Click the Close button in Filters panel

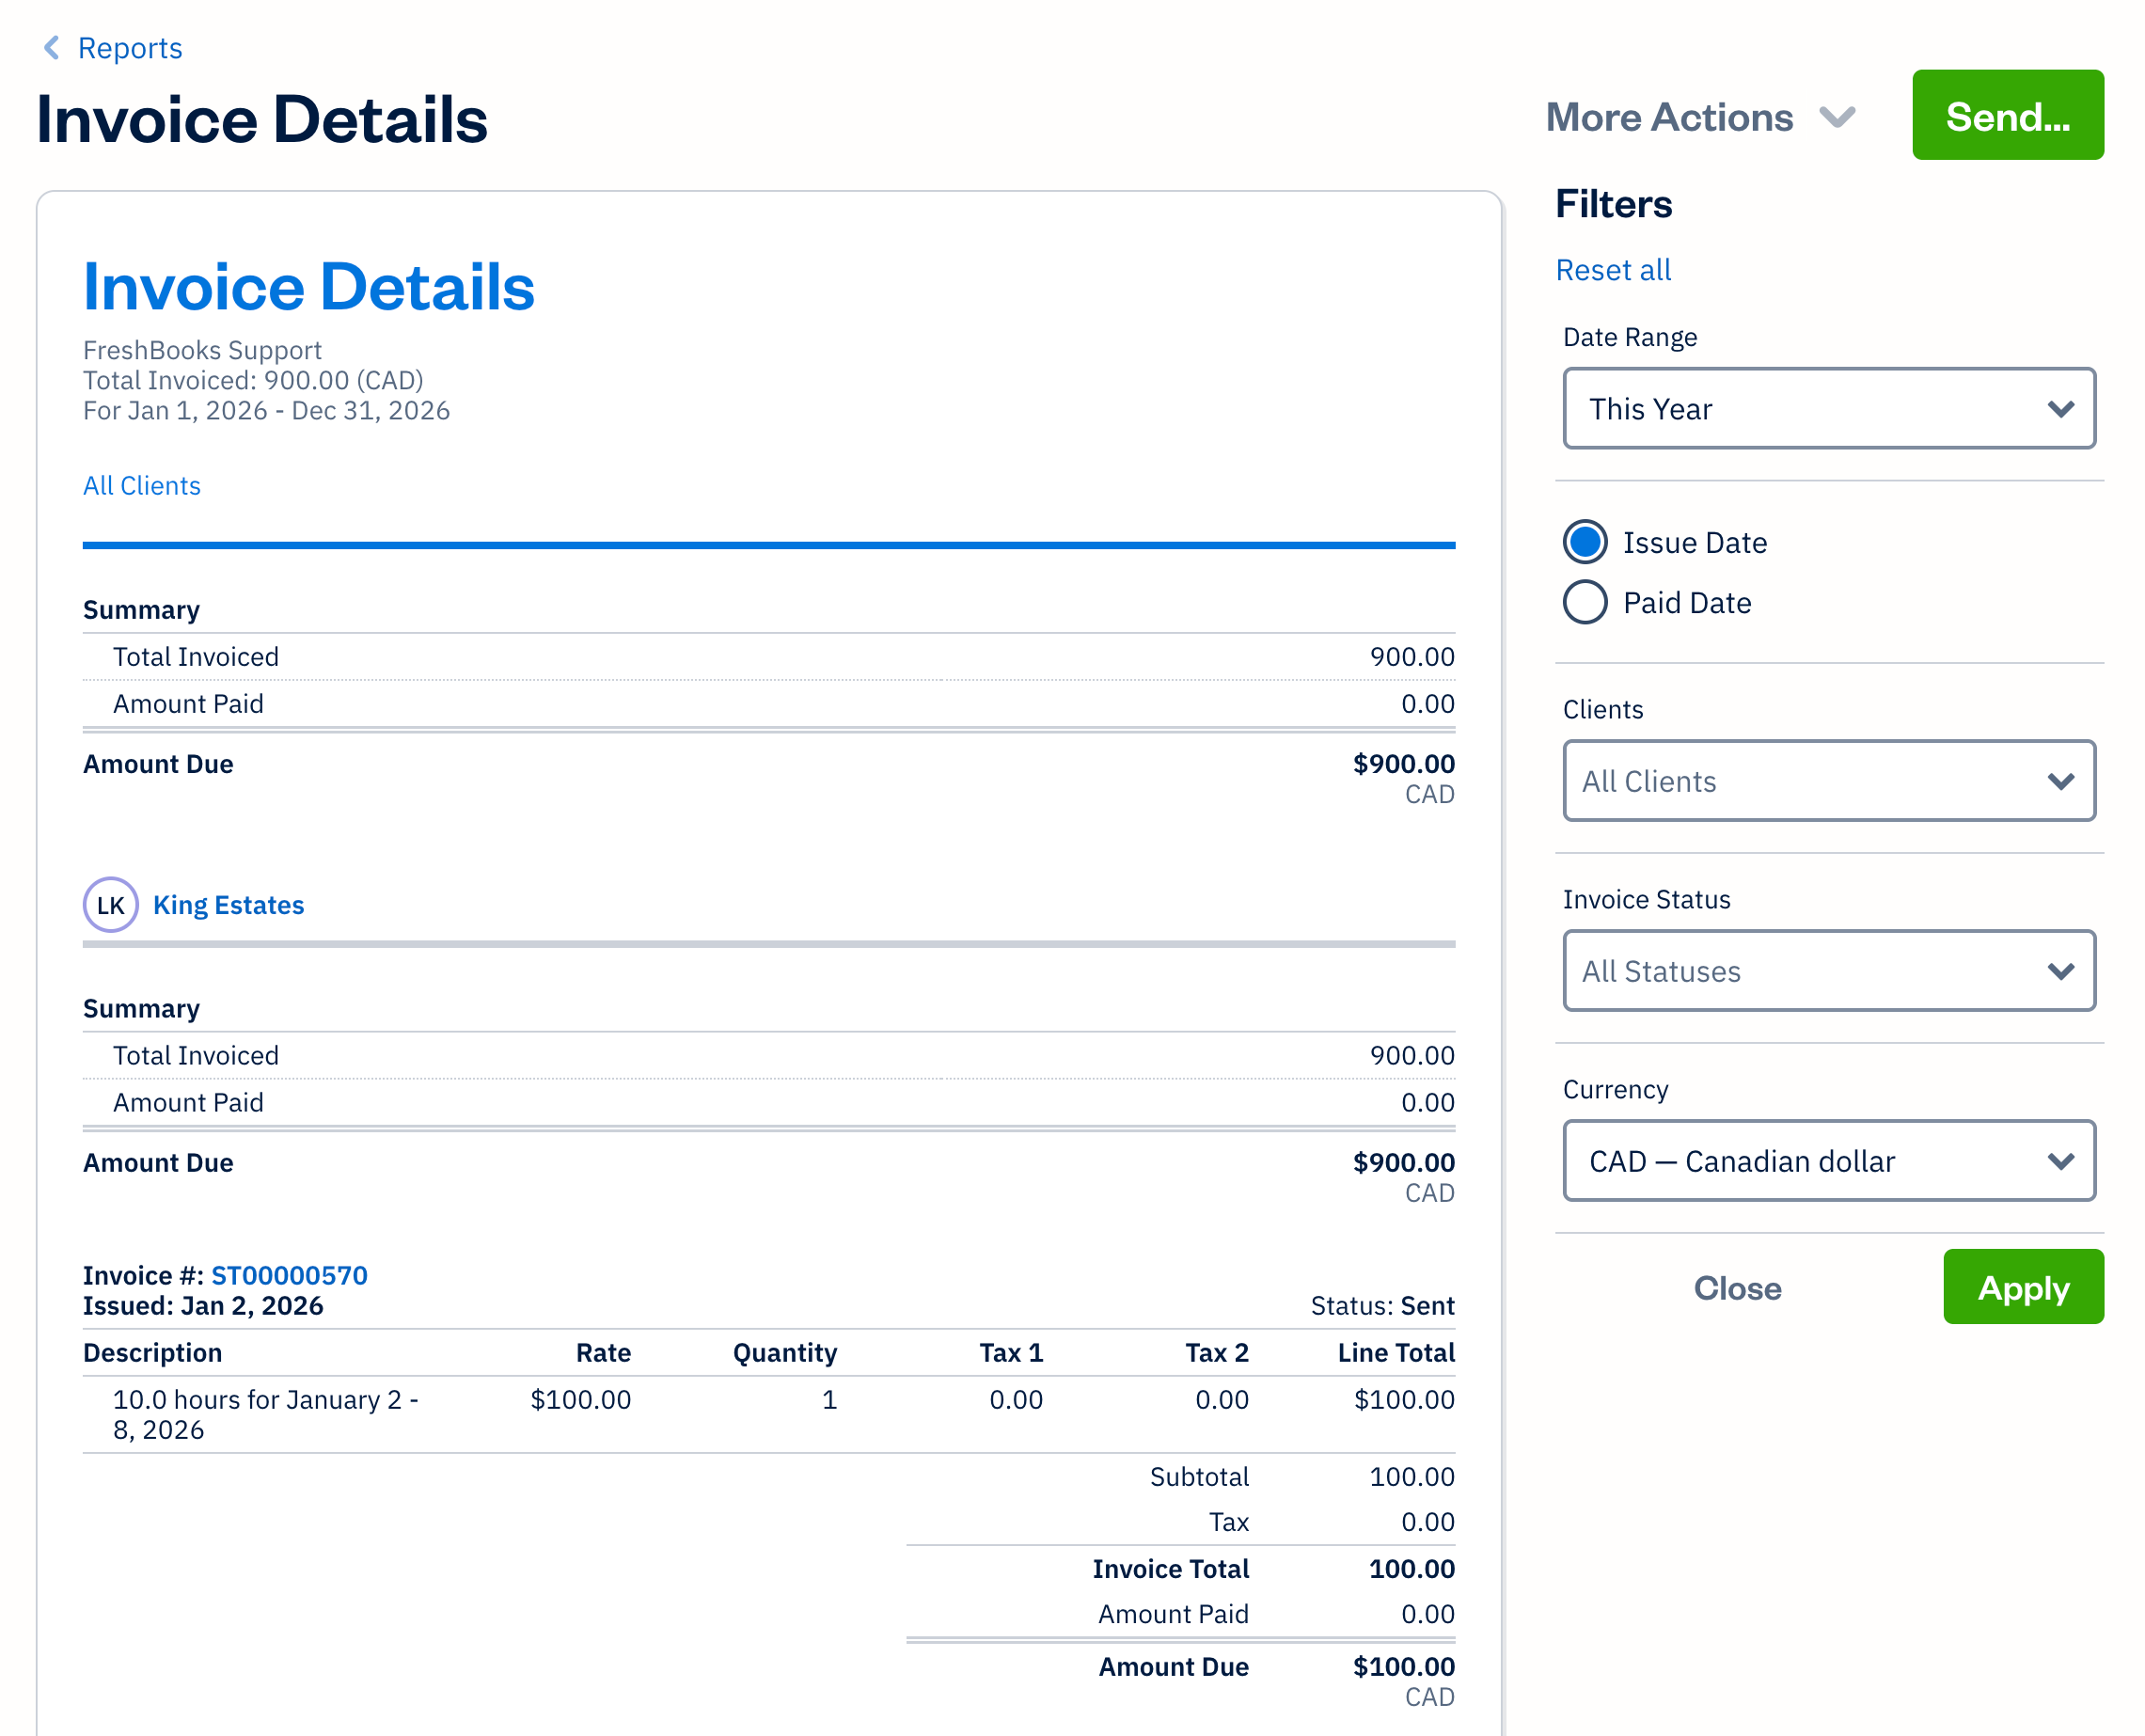point(1737,1288)
